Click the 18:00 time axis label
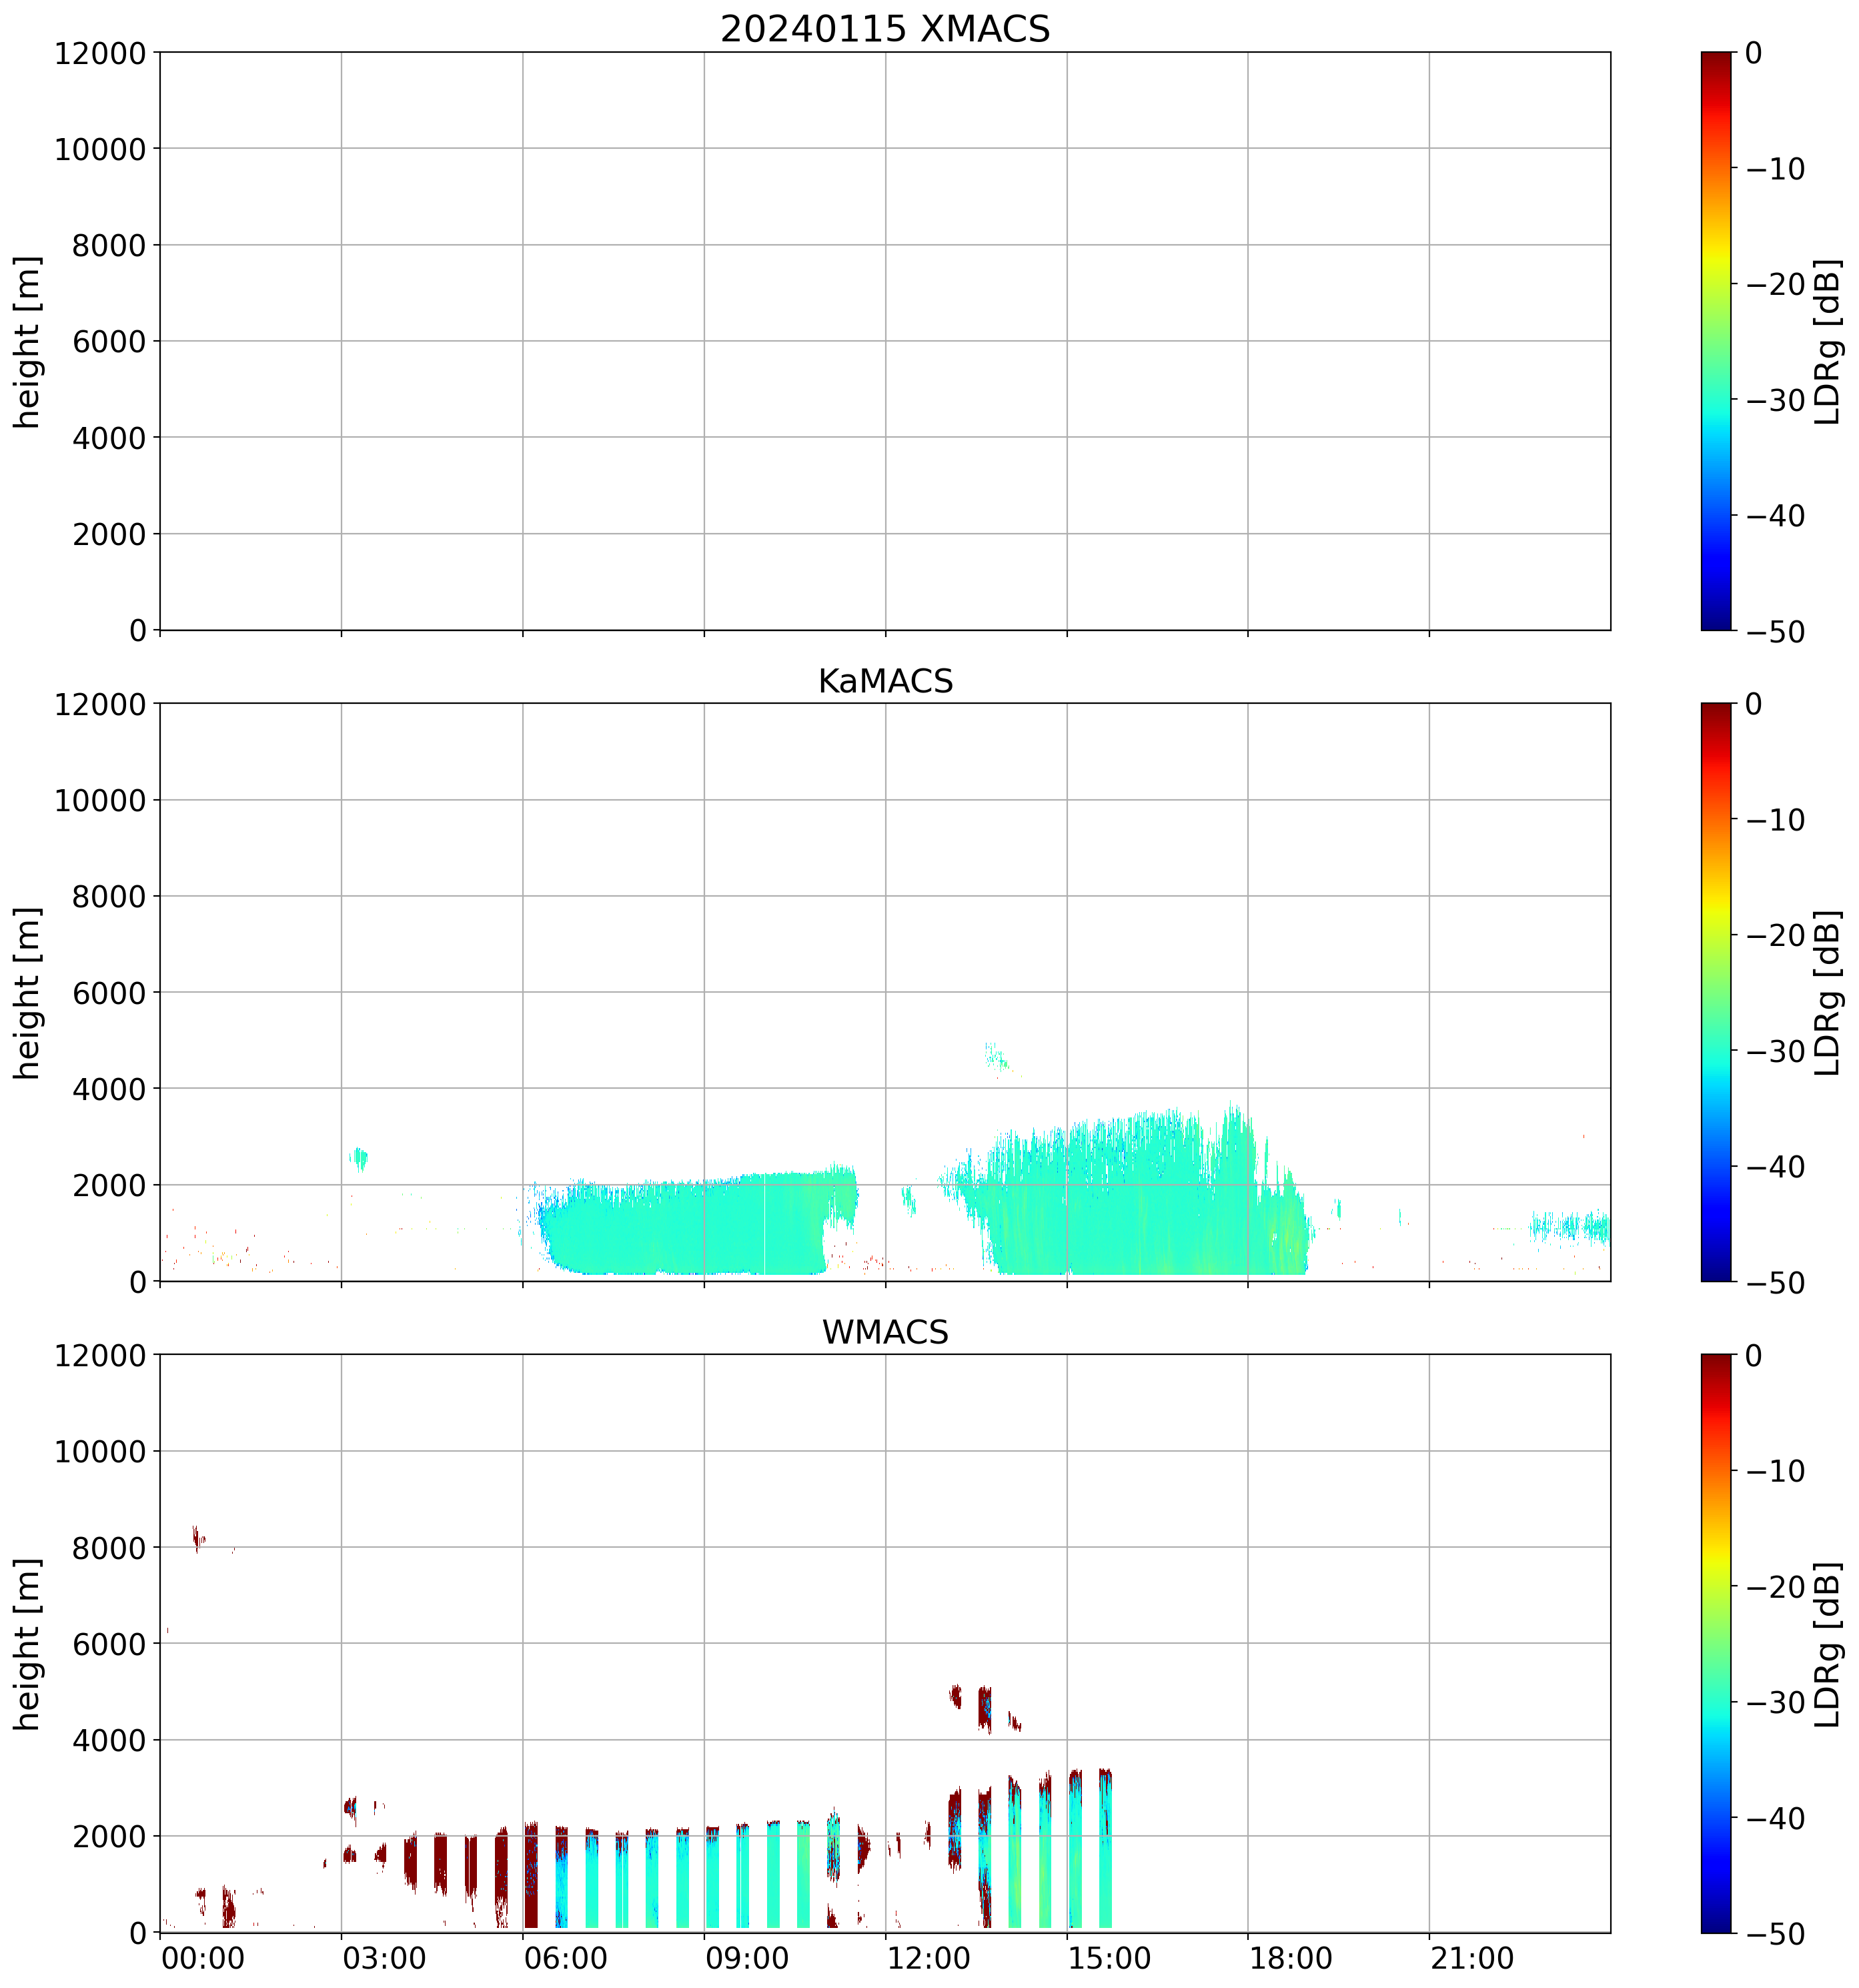The height and width of the screenshot is (1988, 1859). [1291, 1957]
